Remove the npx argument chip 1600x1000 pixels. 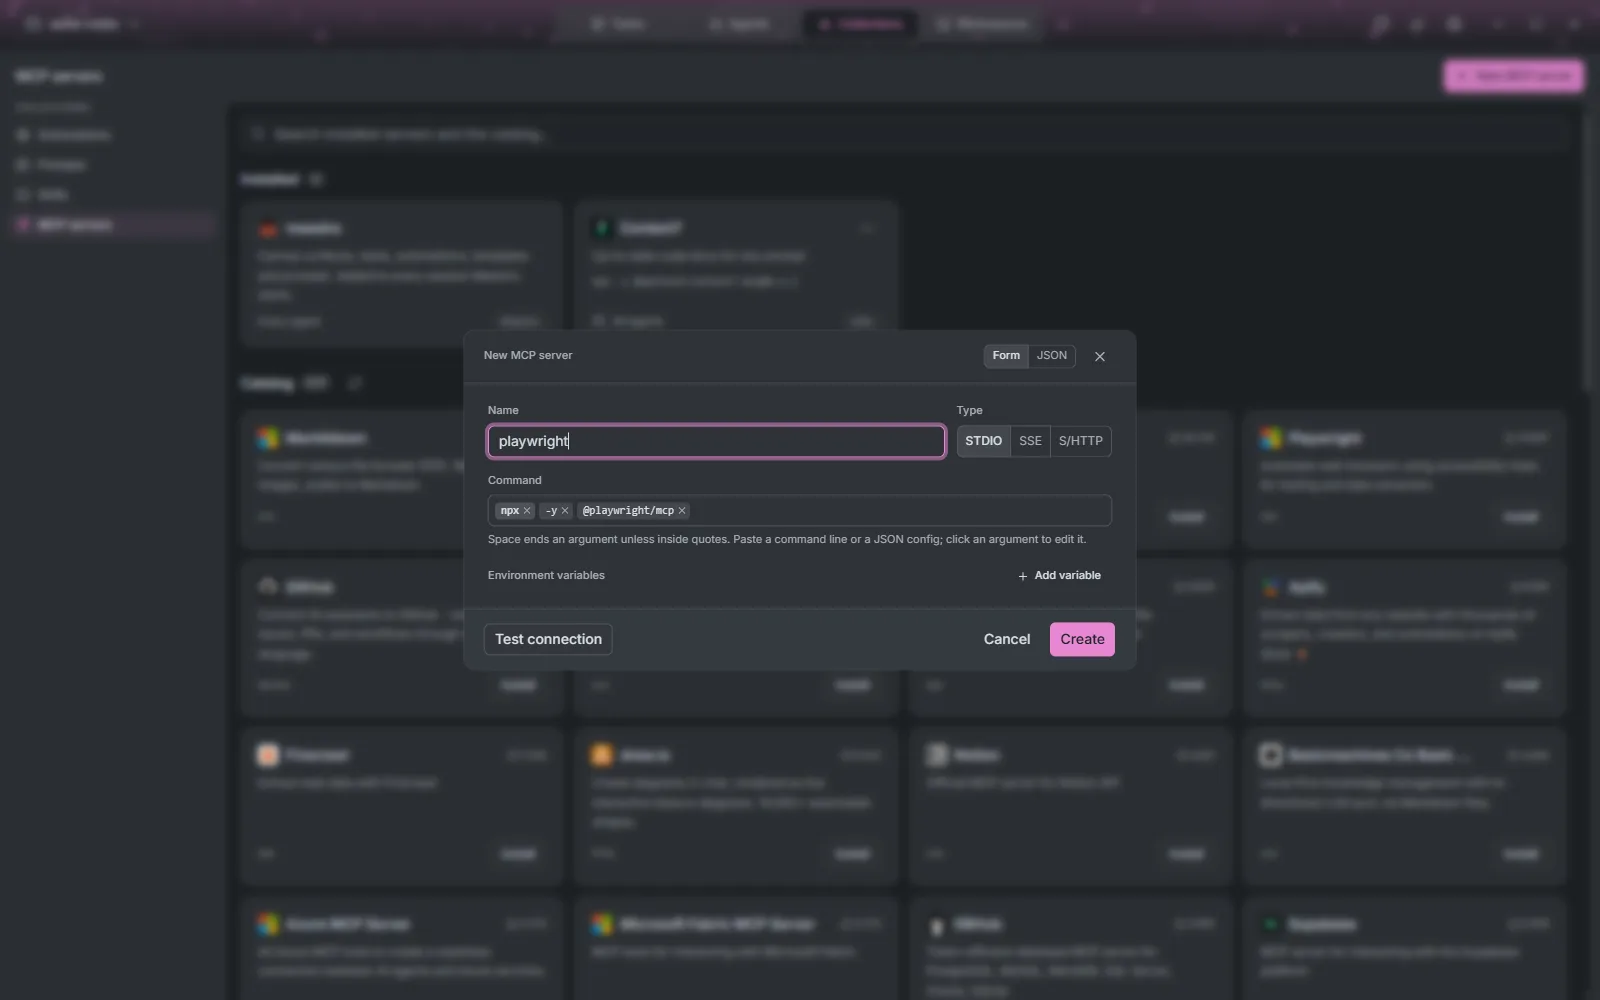527,511
